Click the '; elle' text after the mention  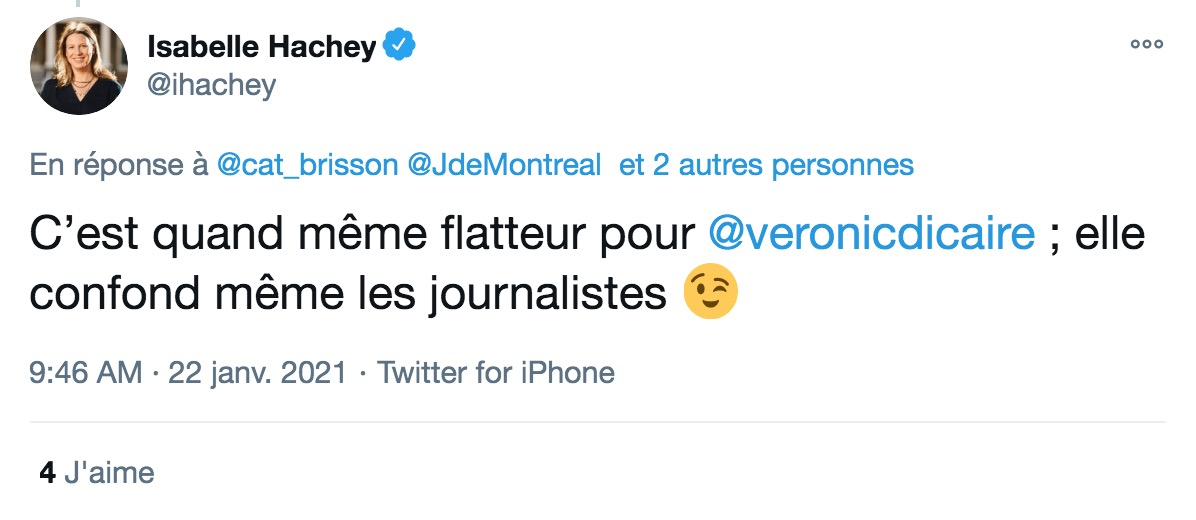click(x=1097, y=234)
